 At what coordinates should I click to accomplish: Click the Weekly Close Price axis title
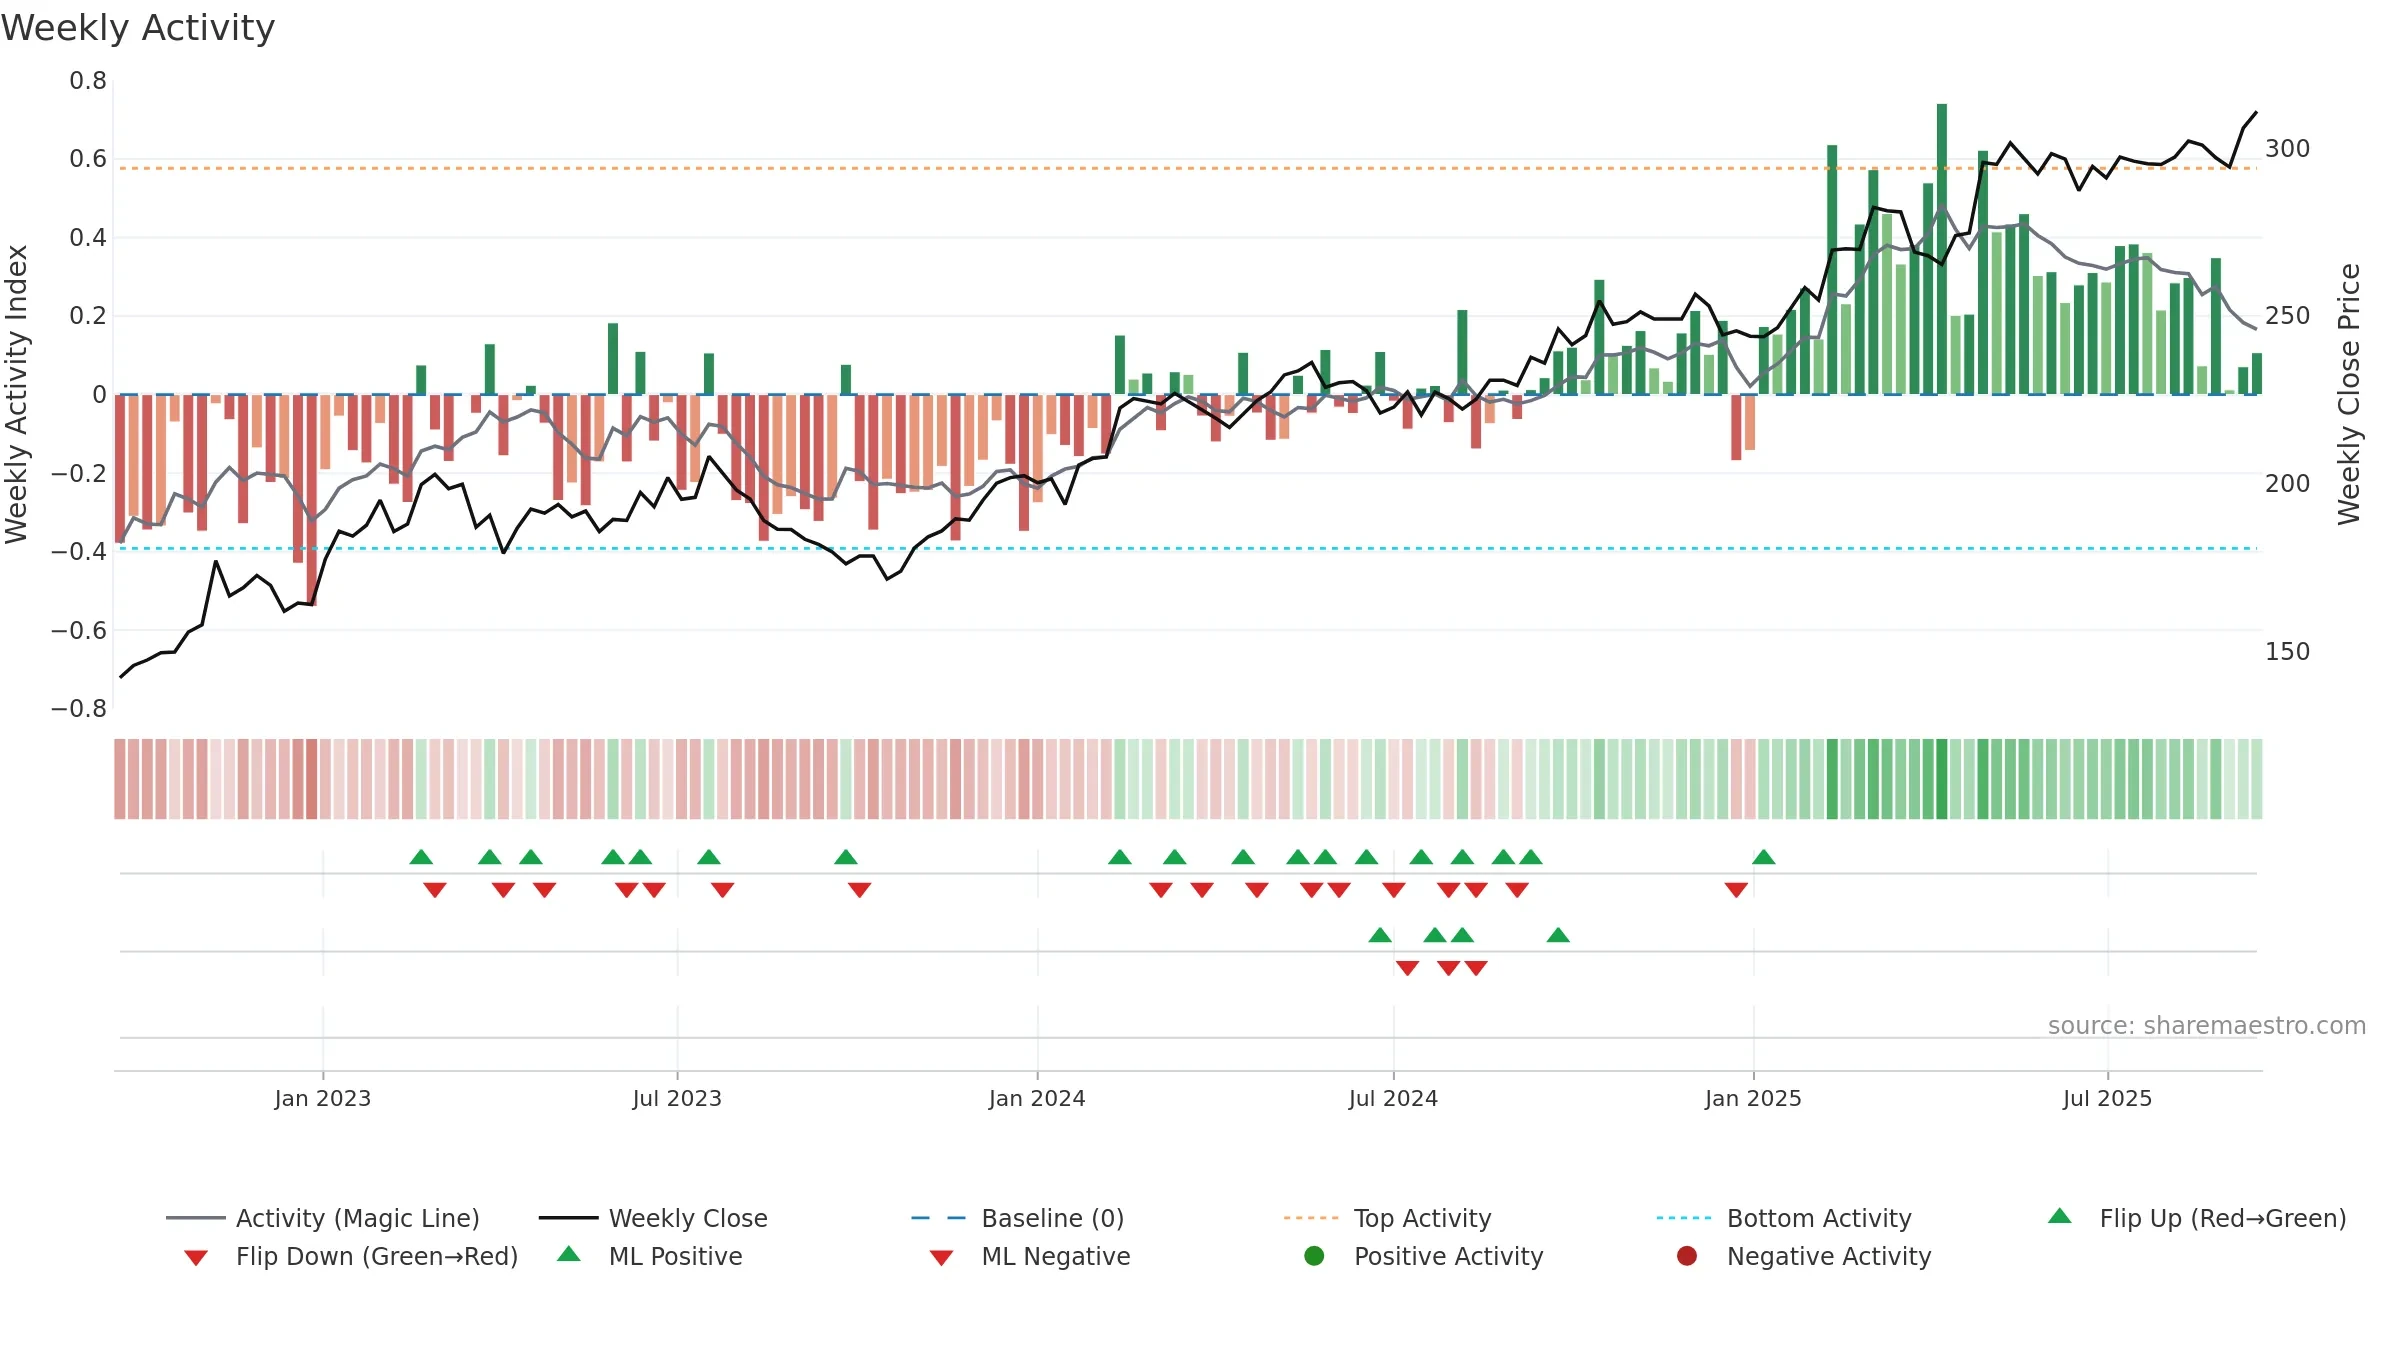2349,395
